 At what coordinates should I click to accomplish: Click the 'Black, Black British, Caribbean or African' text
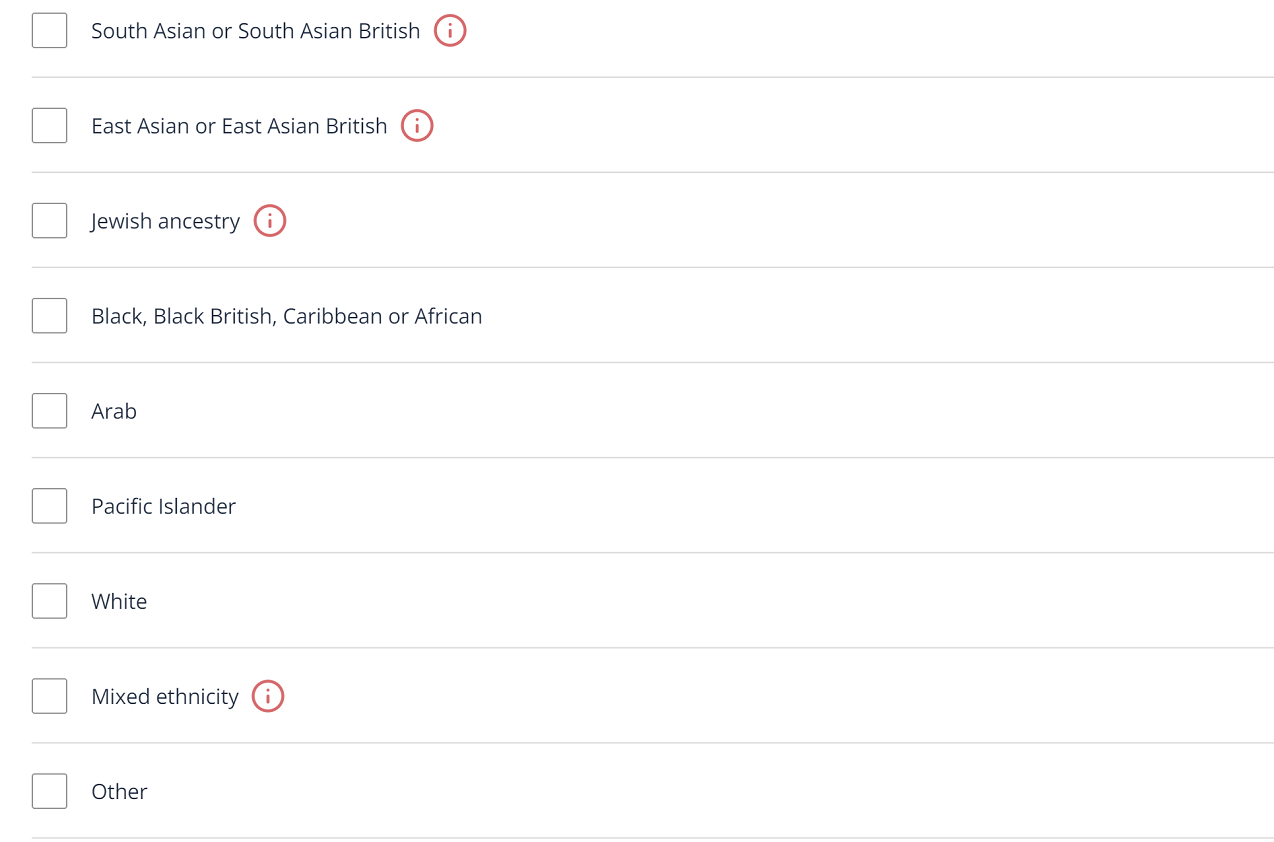point(287,316)
